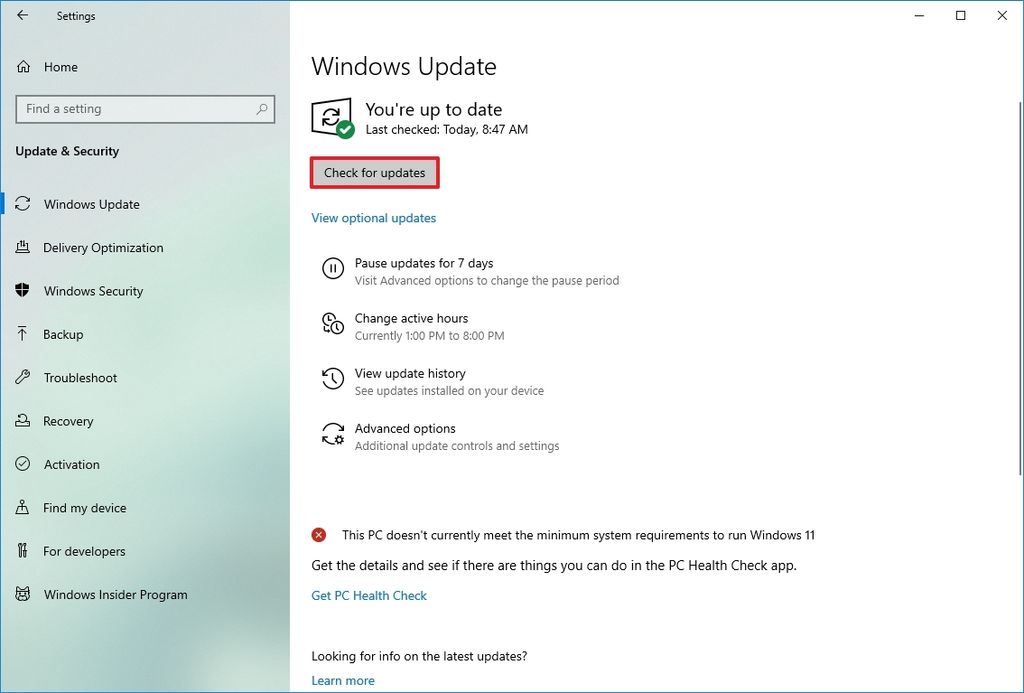Viewport: 1024px width, 693px height.
Task: Click the View optional updates link
Action: click(x=373, y=218)
